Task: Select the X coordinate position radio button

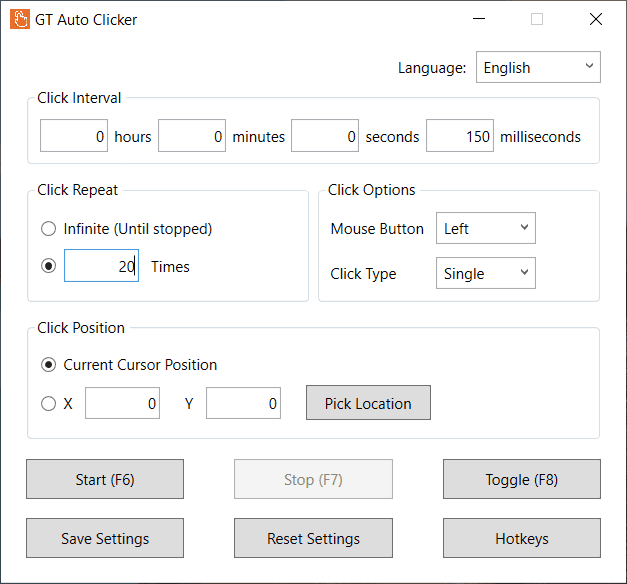Action: pos(48,403)
